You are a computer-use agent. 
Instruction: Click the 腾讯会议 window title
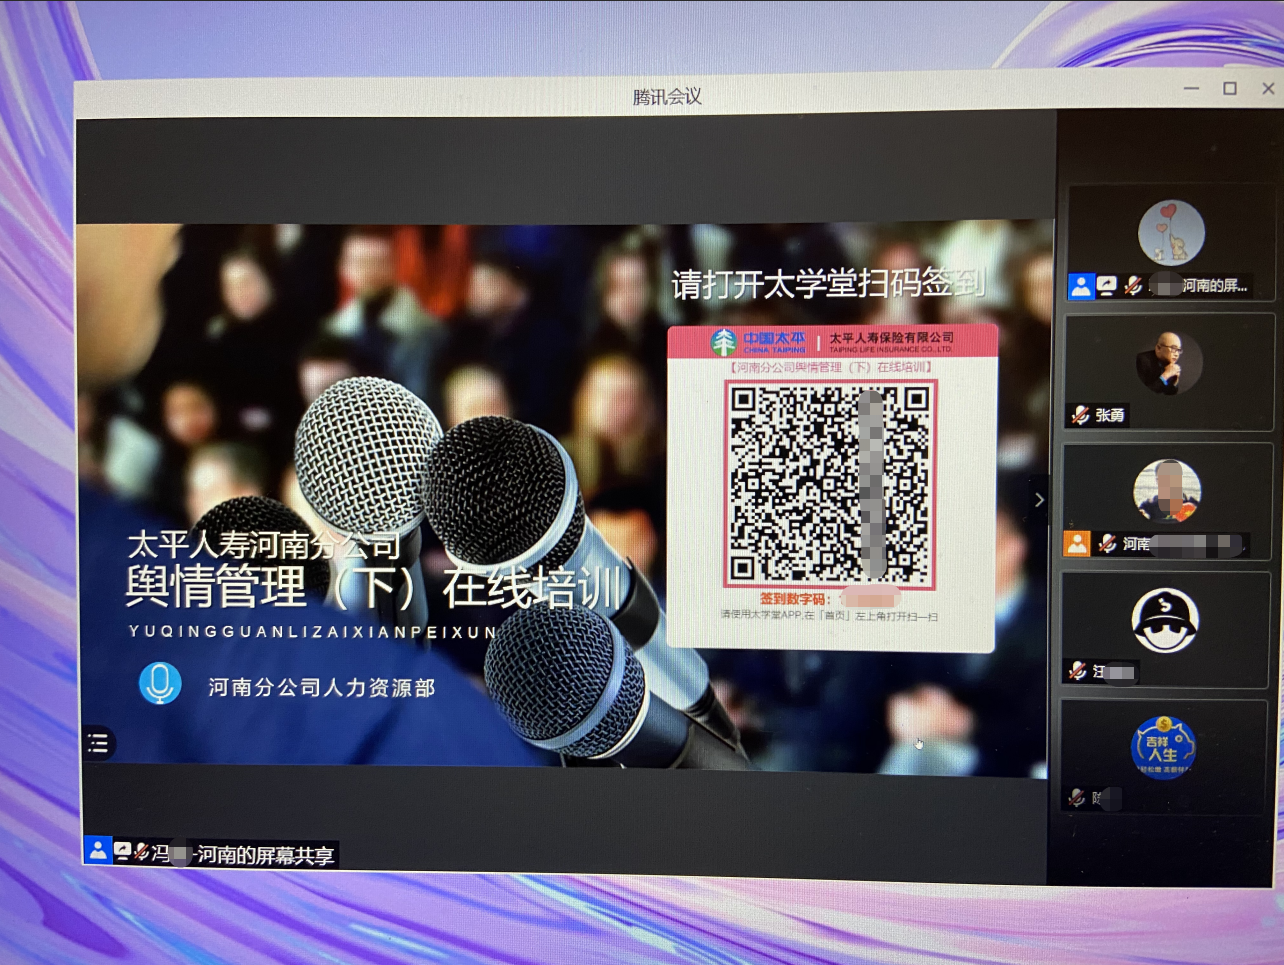(667, 97)
